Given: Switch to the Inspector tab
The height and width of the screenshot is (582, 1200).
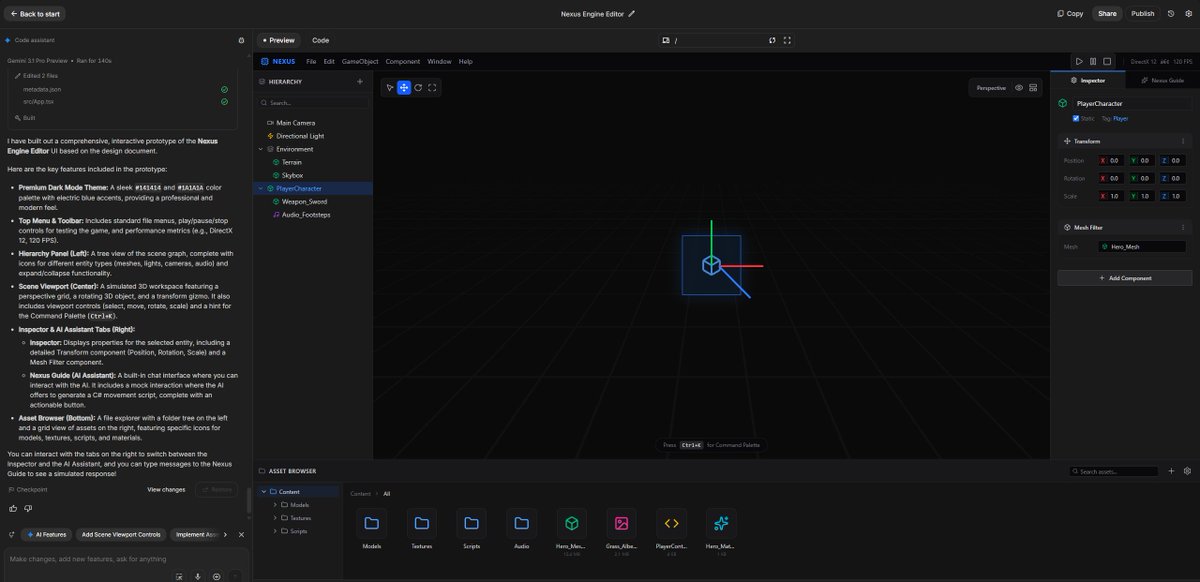Looking at the screenshot, I should pyautogui.click(x=1088, y=80).
